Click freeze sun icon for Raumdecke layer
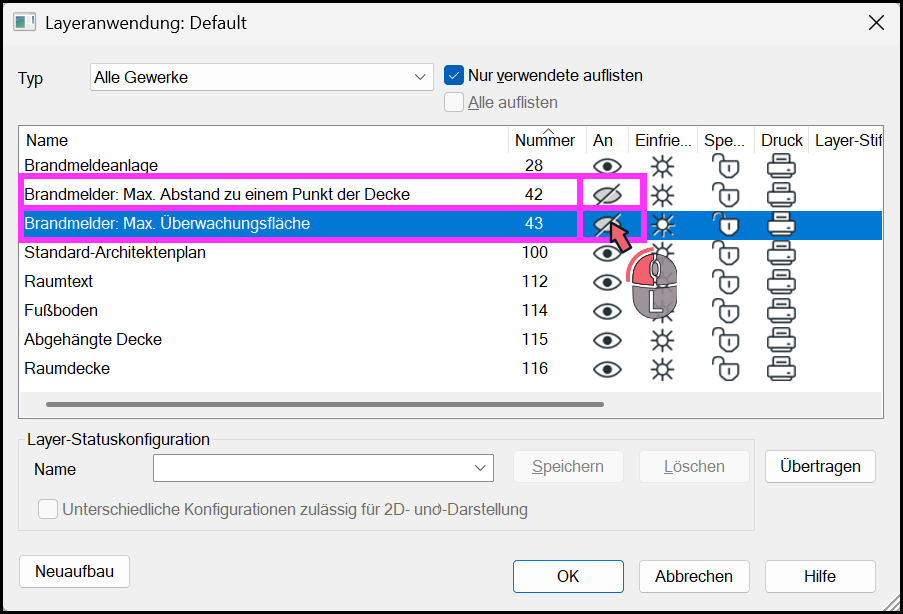 pos(662,369)
